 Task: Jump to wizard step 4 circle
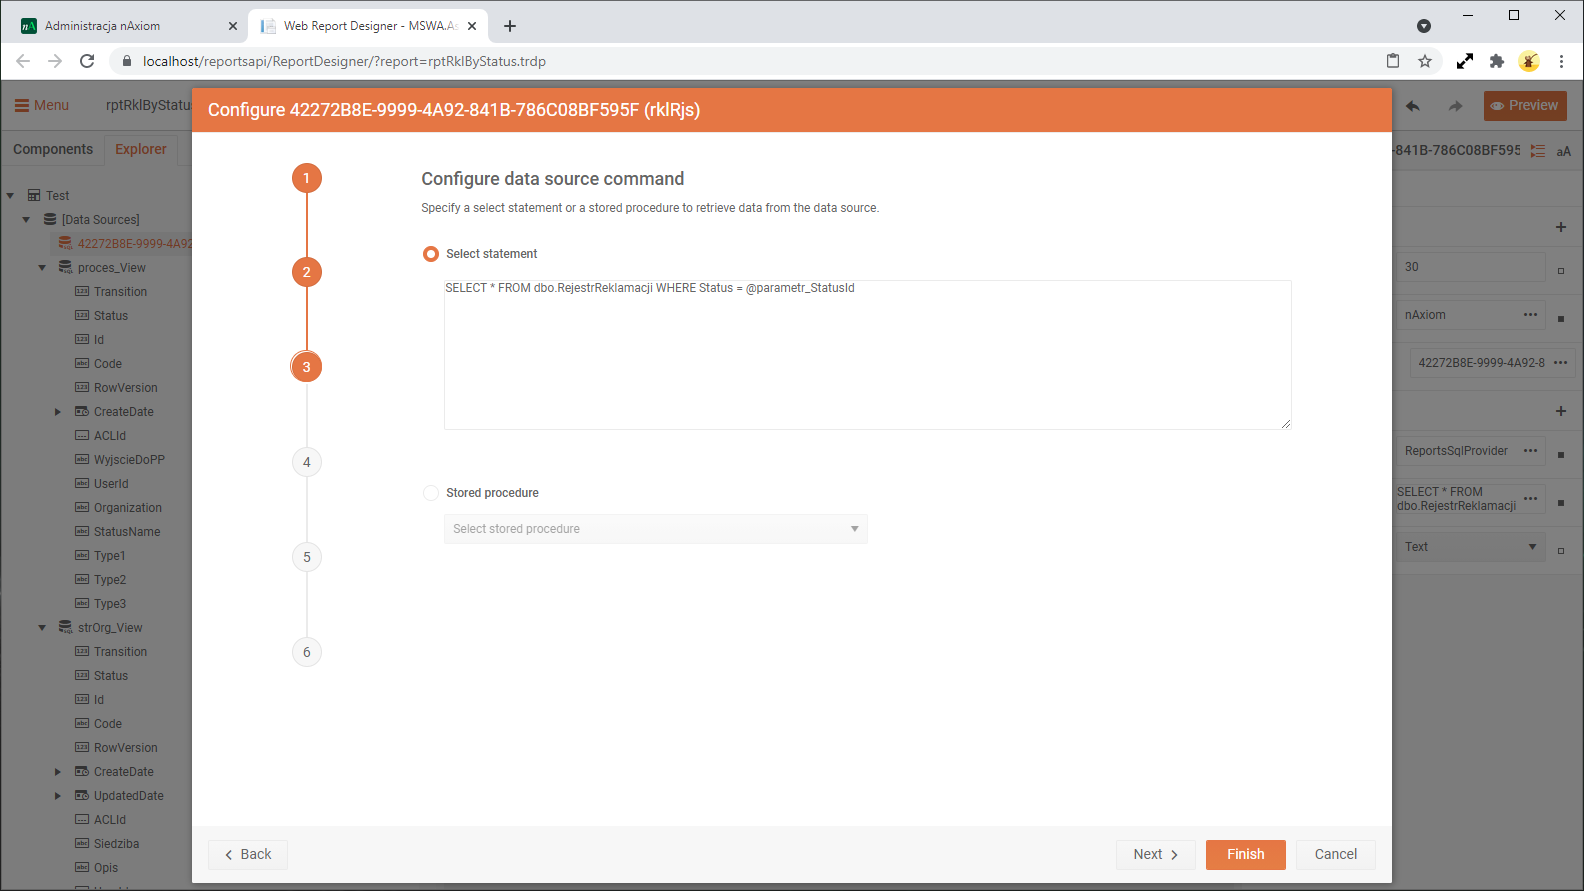pos(307,462)
